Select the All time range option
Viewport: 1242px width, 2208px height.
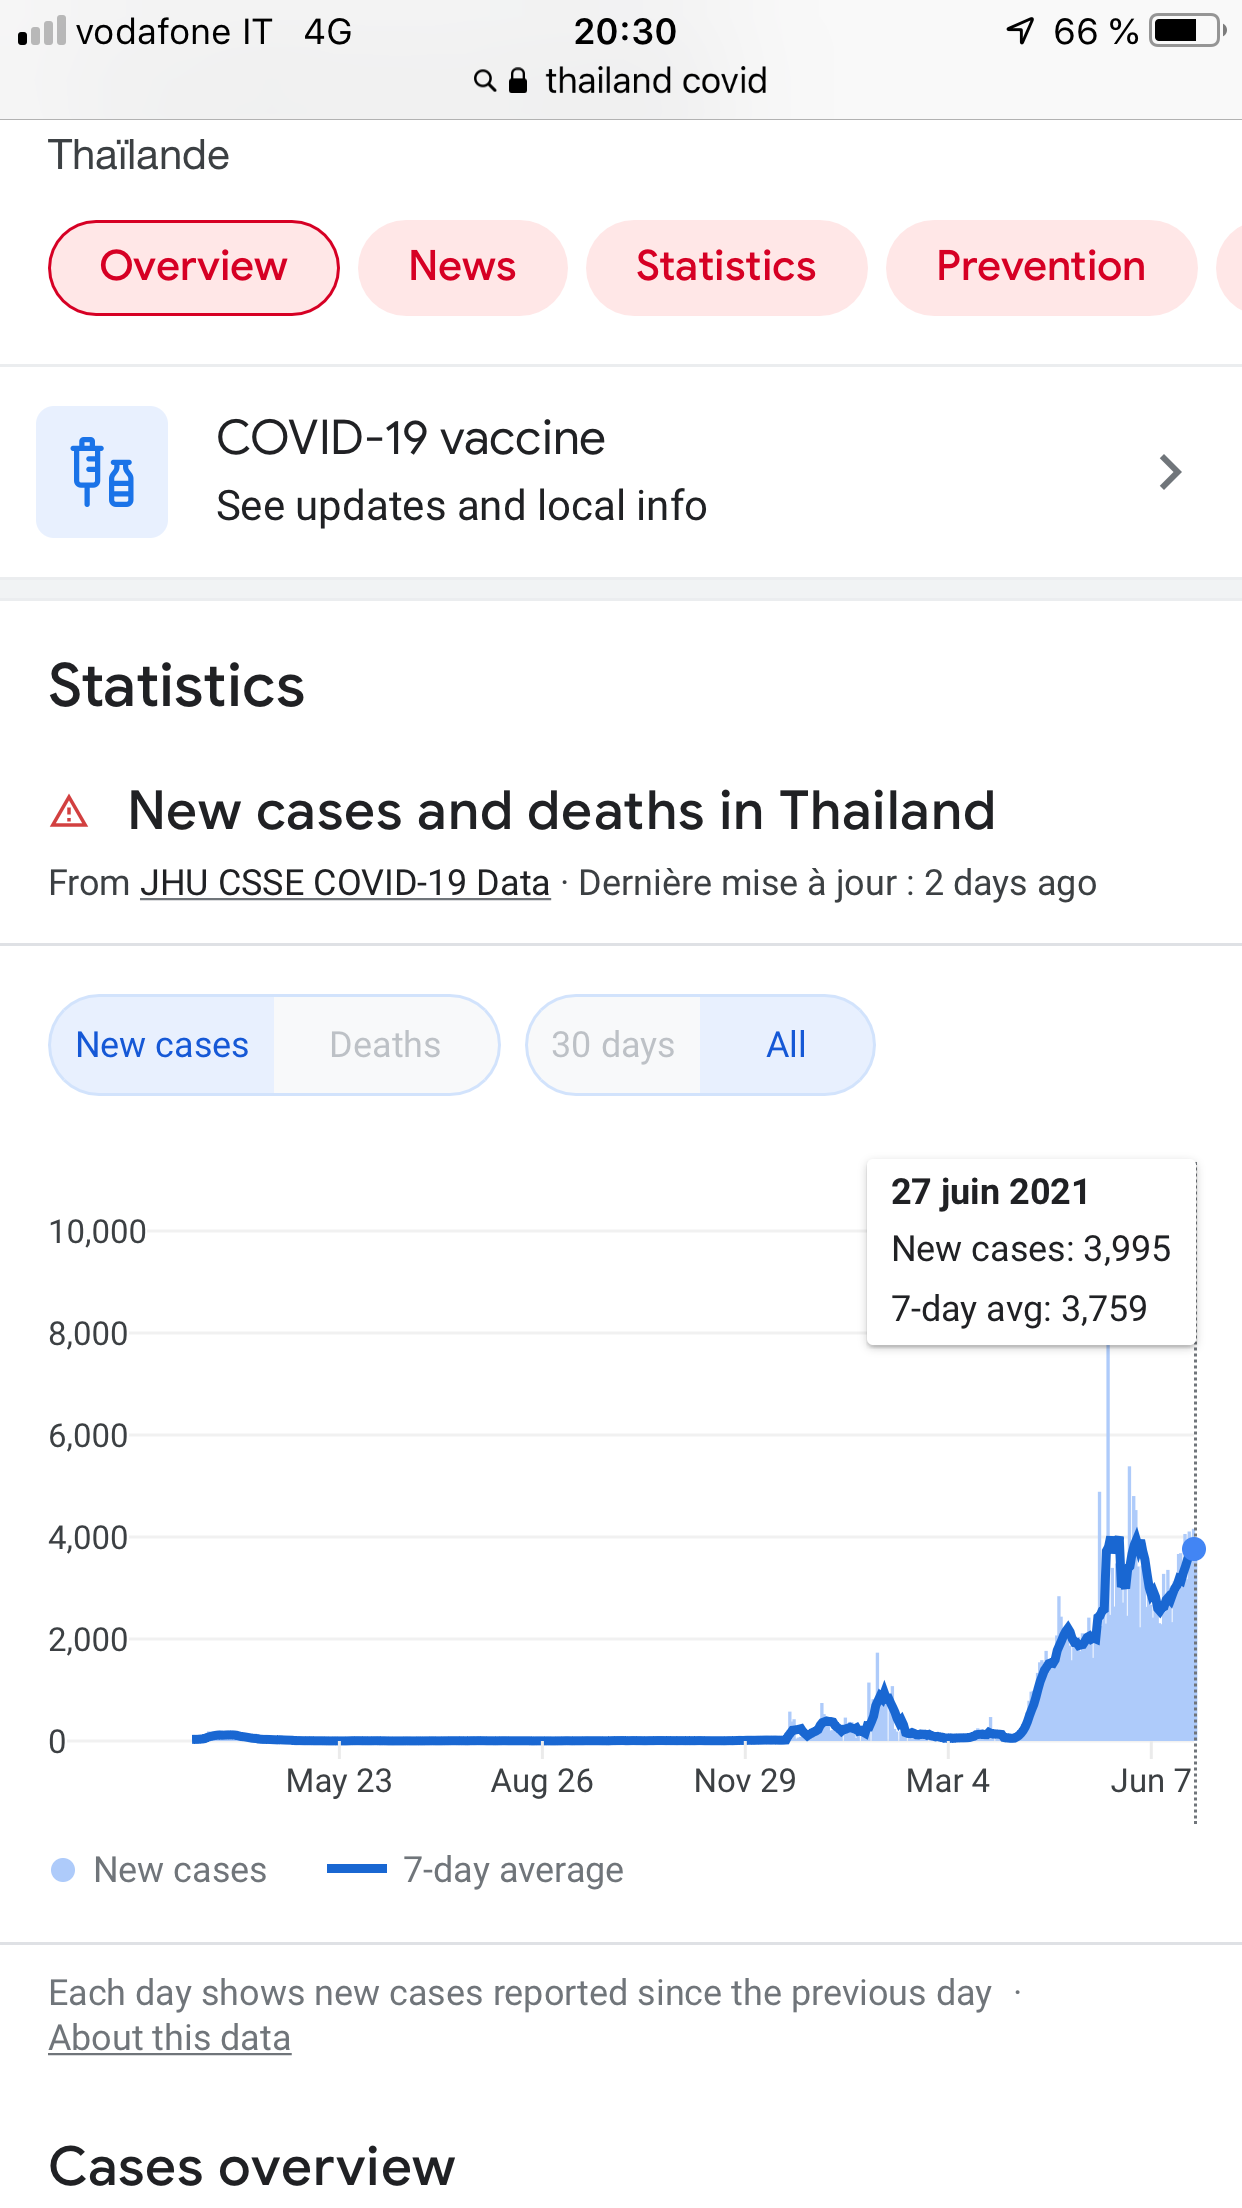coord(786,1045)
